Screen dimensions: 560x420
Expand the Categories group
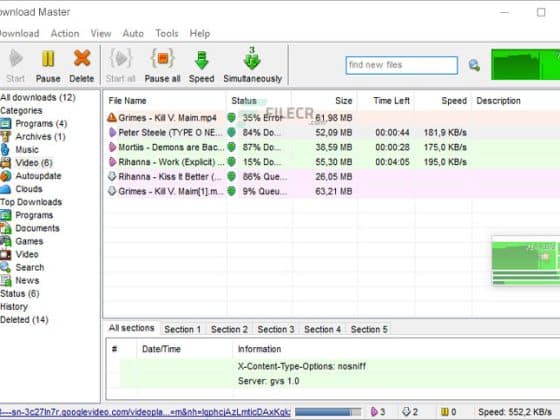(x=21, y=110)
